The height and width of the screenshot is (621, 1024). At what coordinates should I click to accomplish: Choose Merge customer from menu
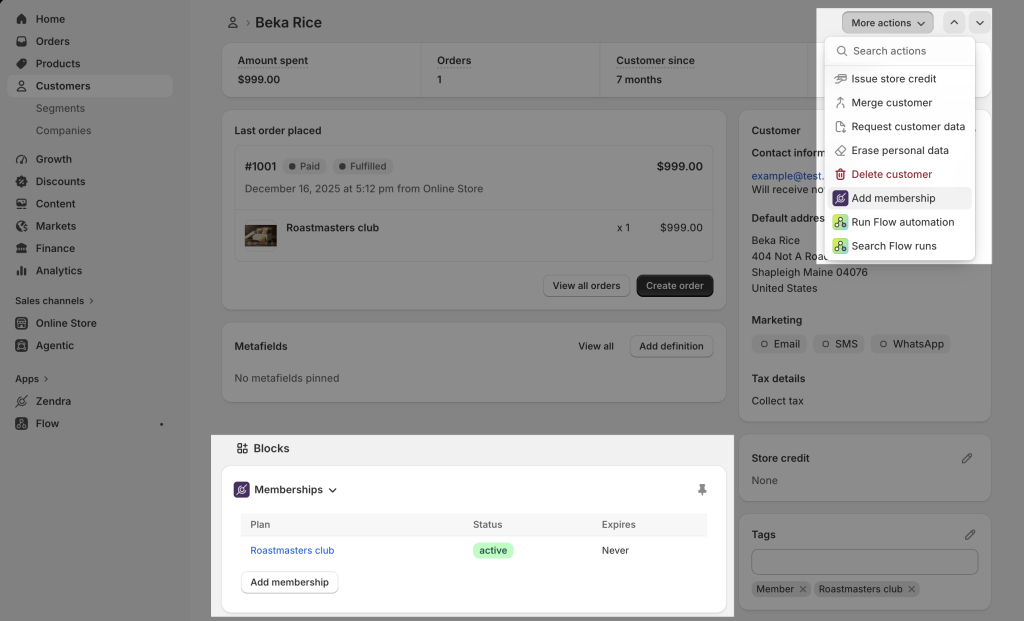(900, 103)
